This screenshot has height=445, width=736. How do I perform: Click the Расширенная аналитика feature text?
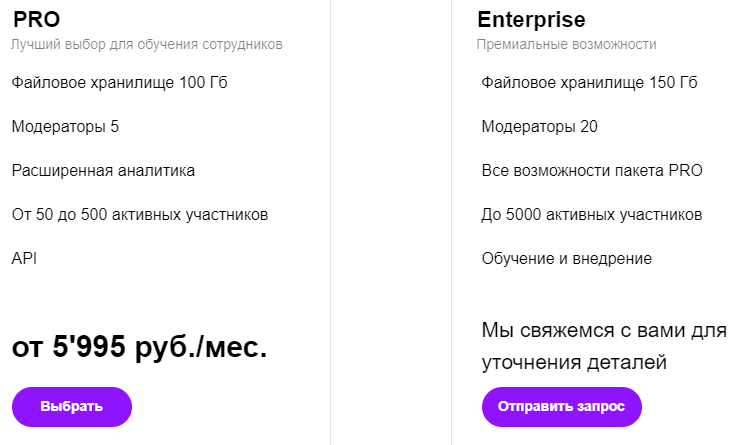point(103,170)
